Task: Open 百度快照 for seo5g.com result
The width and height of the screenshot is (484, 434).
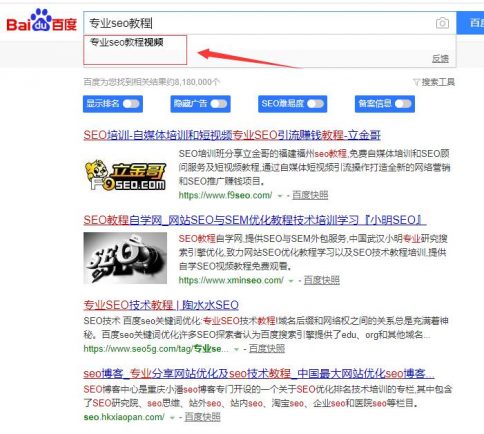Action: tap(267, 349)
